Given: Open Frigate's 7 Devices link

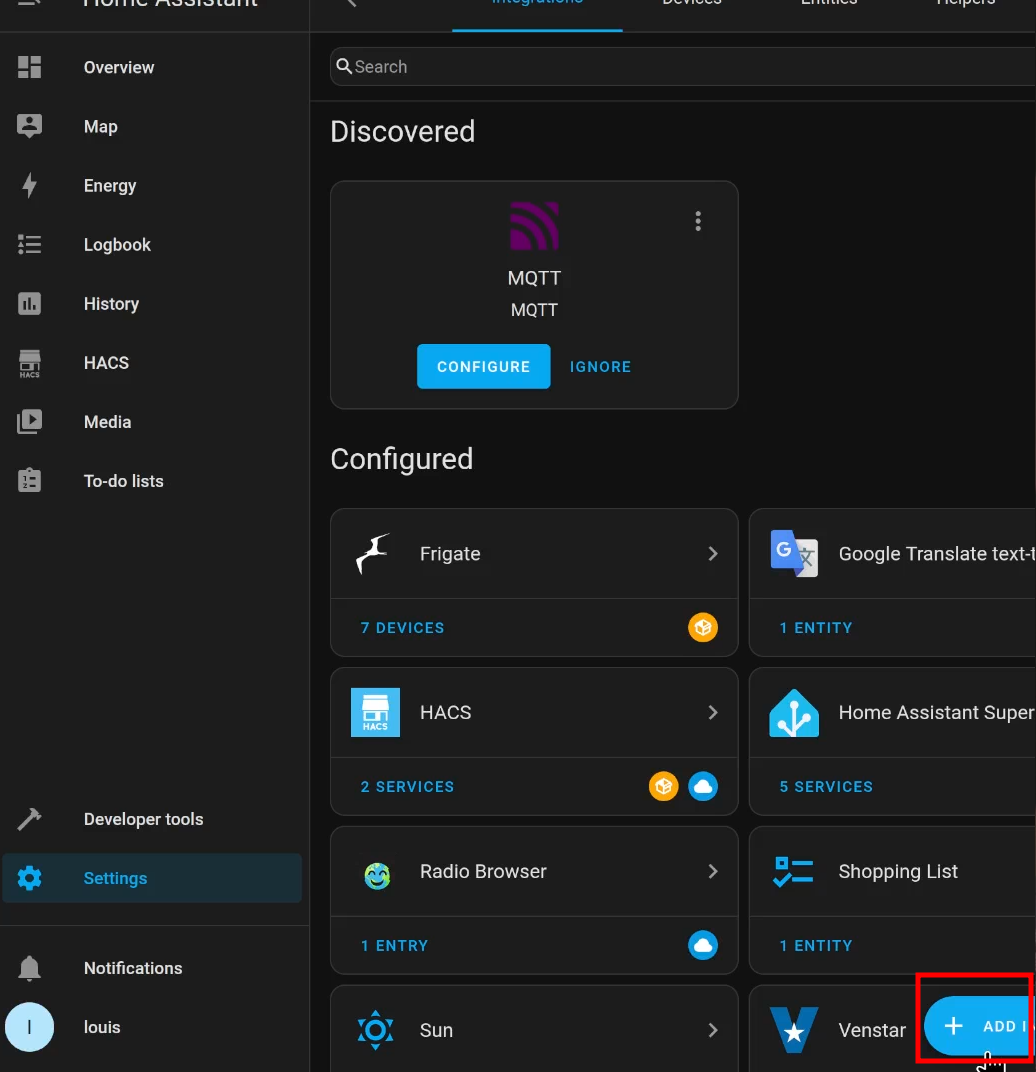Looking at the screenshot, I should (x=402, y=628).
